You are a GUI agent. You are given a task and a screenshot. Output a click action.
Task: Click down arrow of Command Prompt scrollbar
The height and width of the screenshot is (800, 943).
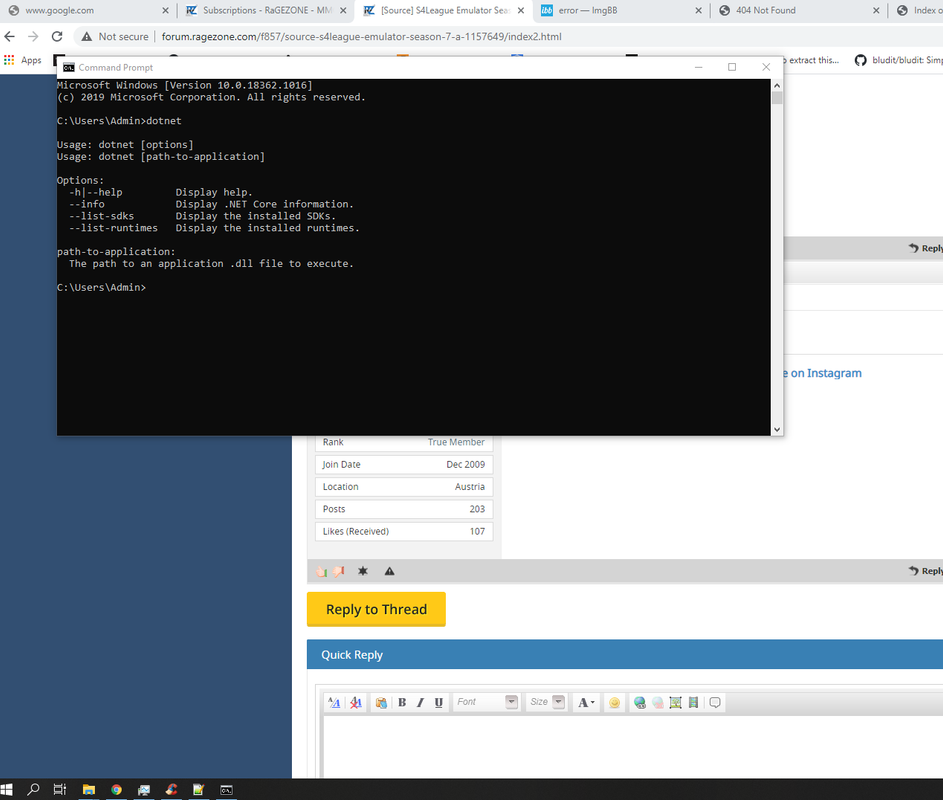777,429
